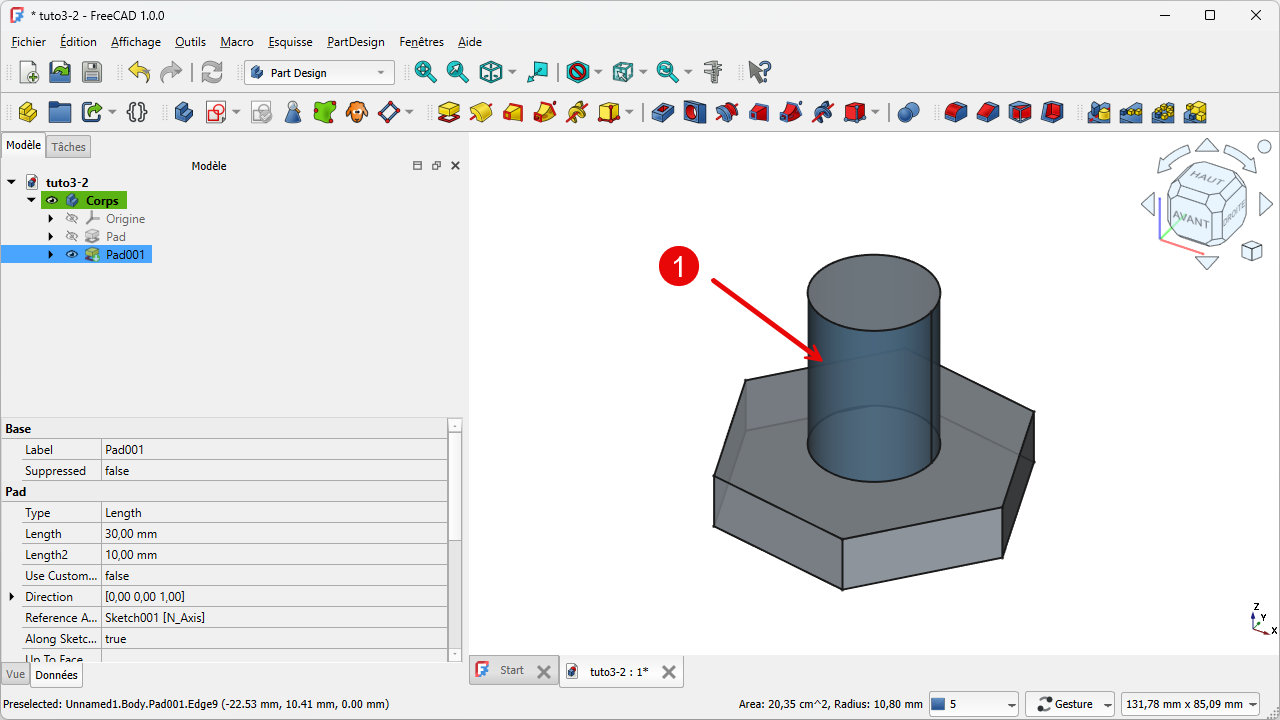Switch to the Tâches tab

(x=69, y=147)
